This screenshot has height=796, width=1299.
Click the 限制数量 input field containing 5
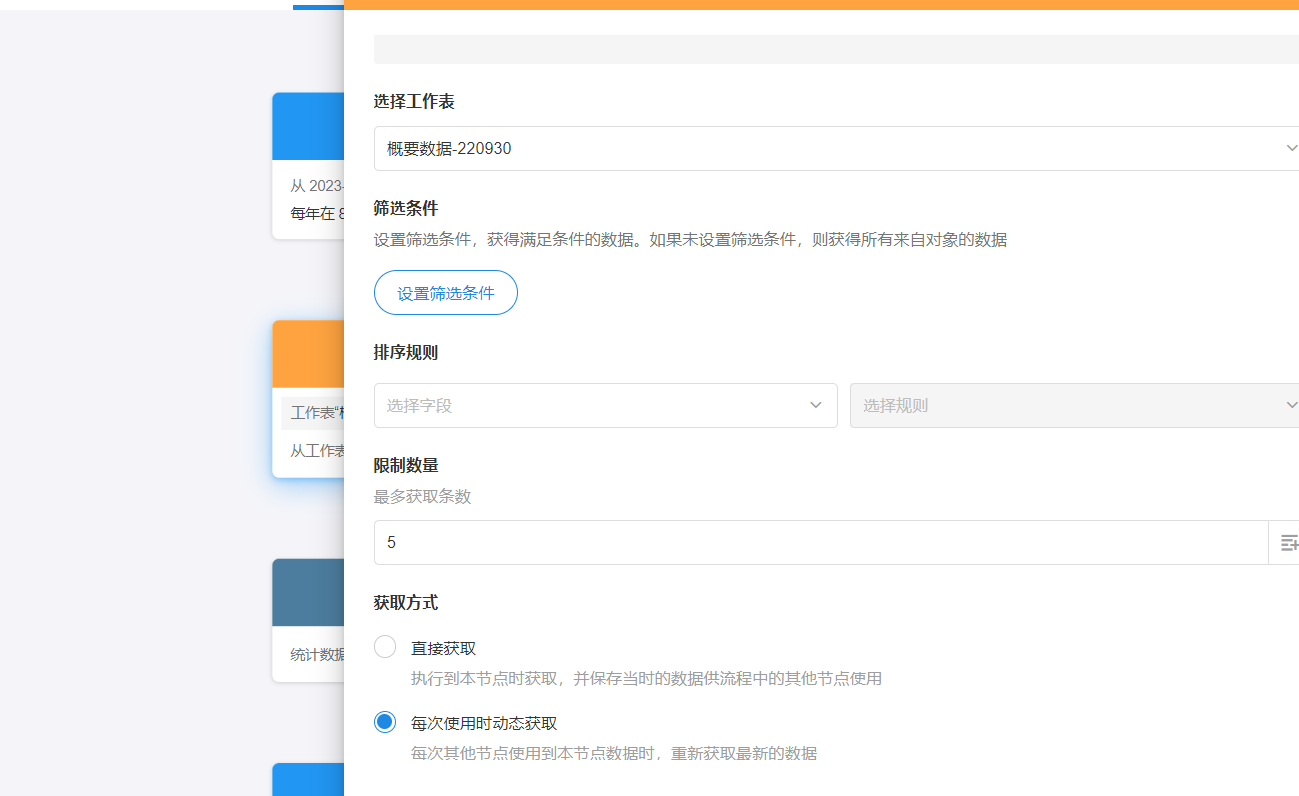point(820,542)
